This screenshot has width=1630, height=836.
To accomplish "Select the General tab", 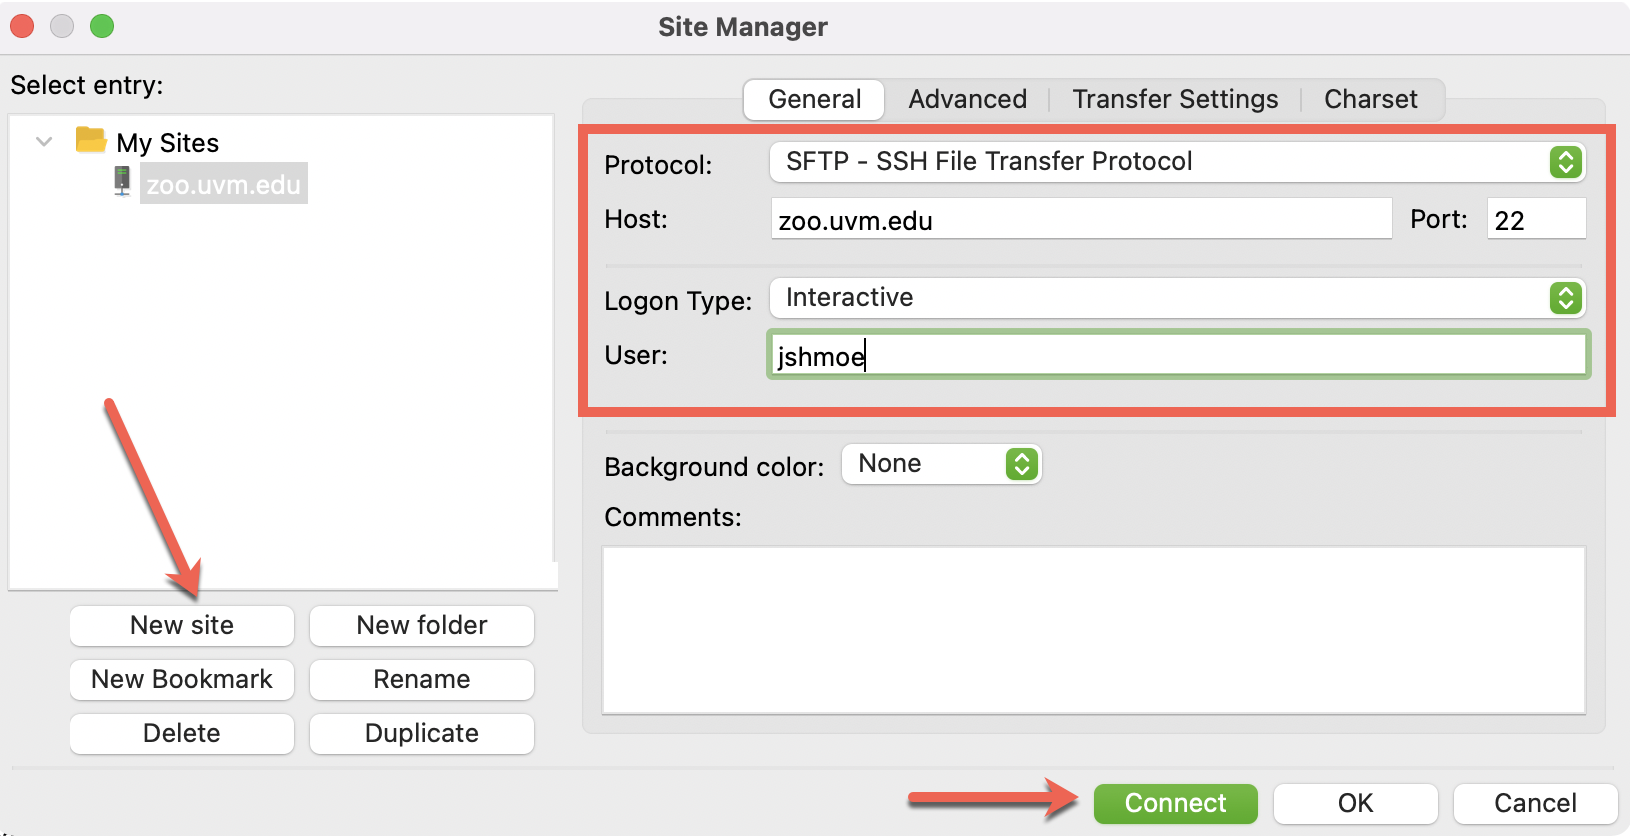I will click(x=814, y=99).
